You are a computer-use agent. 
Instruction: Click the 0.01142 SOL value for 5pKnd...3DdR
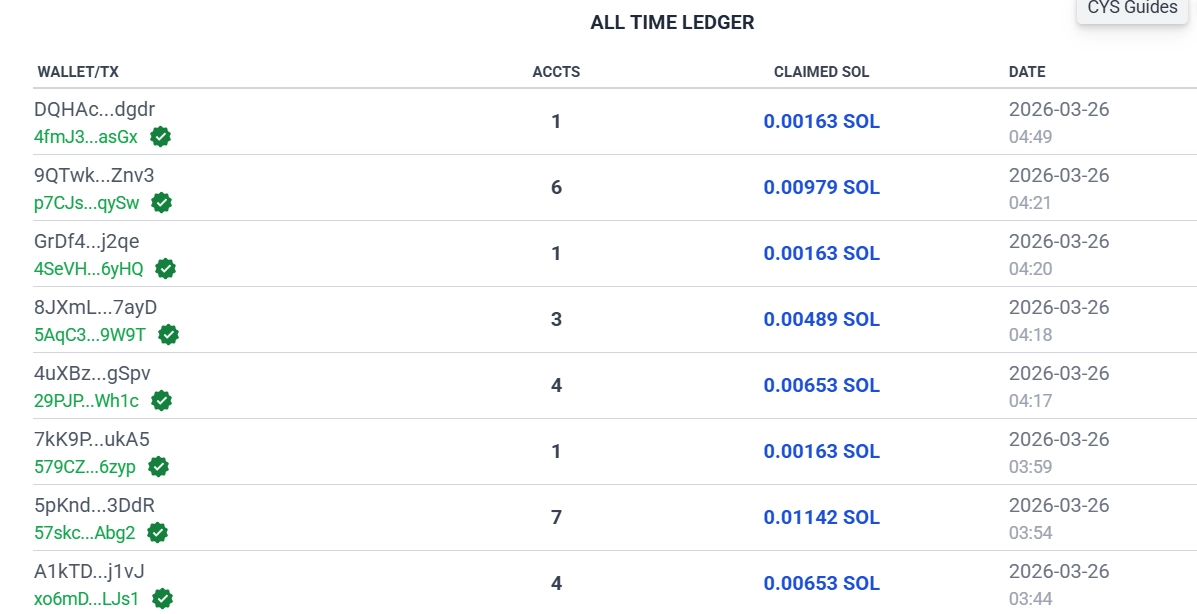pos(822,517)
